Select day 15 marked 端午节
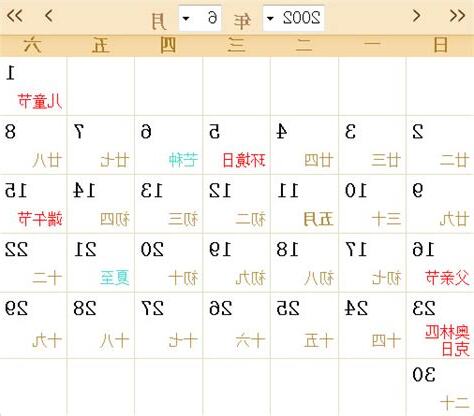The height and width of the screenshot is (416, 474). point(33,204)
